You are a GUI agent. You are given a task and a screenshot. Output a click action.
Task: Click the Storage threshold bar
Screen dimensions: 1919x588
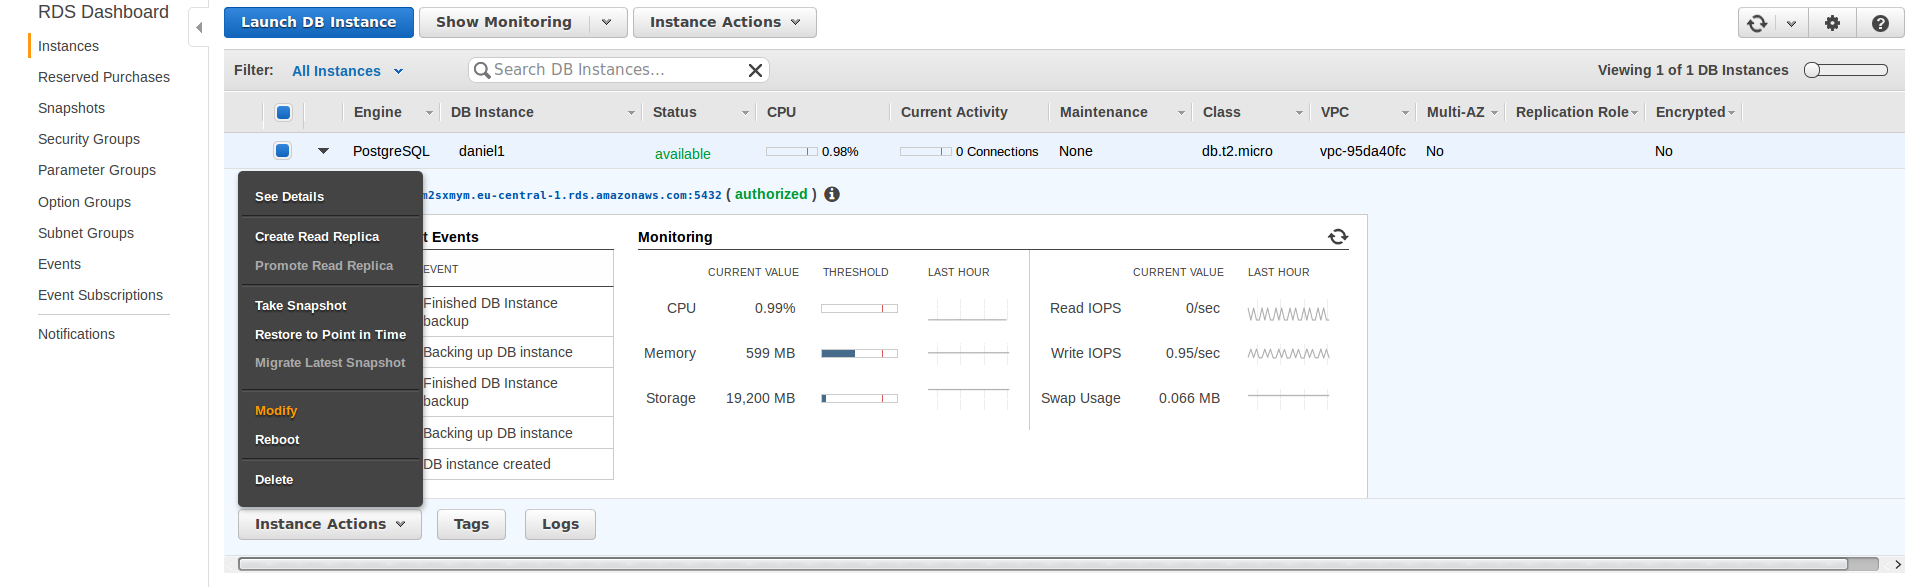[x=859, y=398]
